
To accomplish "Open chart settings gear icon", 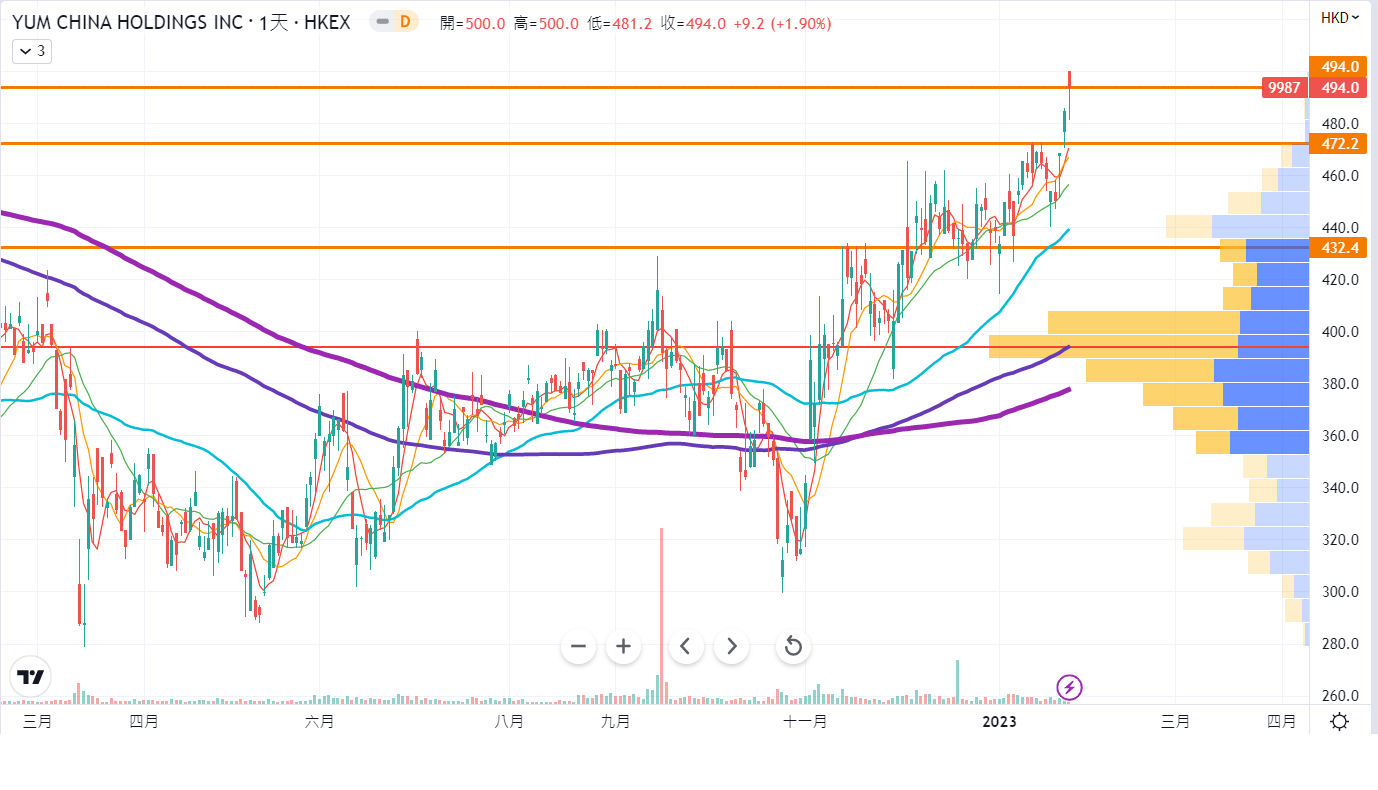I will click(x=1339, y=721).
